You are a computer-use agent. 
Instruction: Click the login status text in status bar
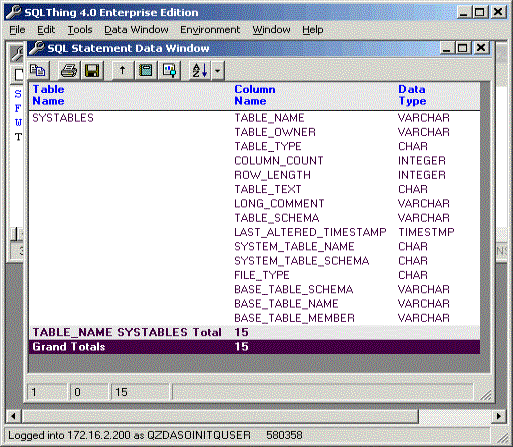(x=129, y=435)
